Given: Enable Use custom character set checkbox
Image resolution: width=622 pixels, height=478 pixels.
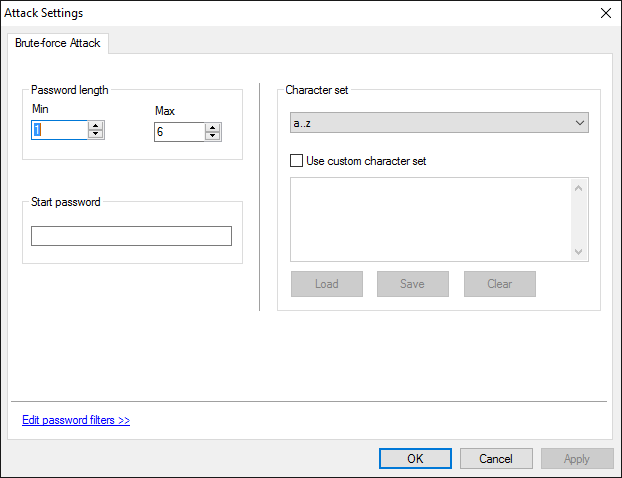Looking at the screenshot, I should (x=296, y=161).
